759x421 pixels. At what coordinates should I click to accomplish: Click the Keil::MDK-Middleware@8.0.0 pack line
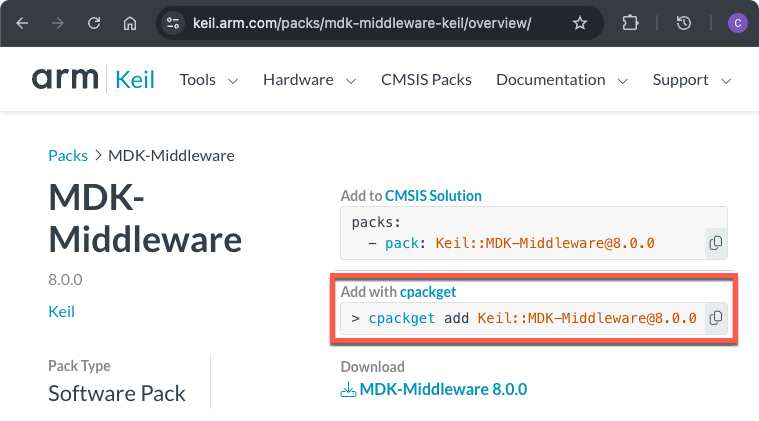click(511, 243)
